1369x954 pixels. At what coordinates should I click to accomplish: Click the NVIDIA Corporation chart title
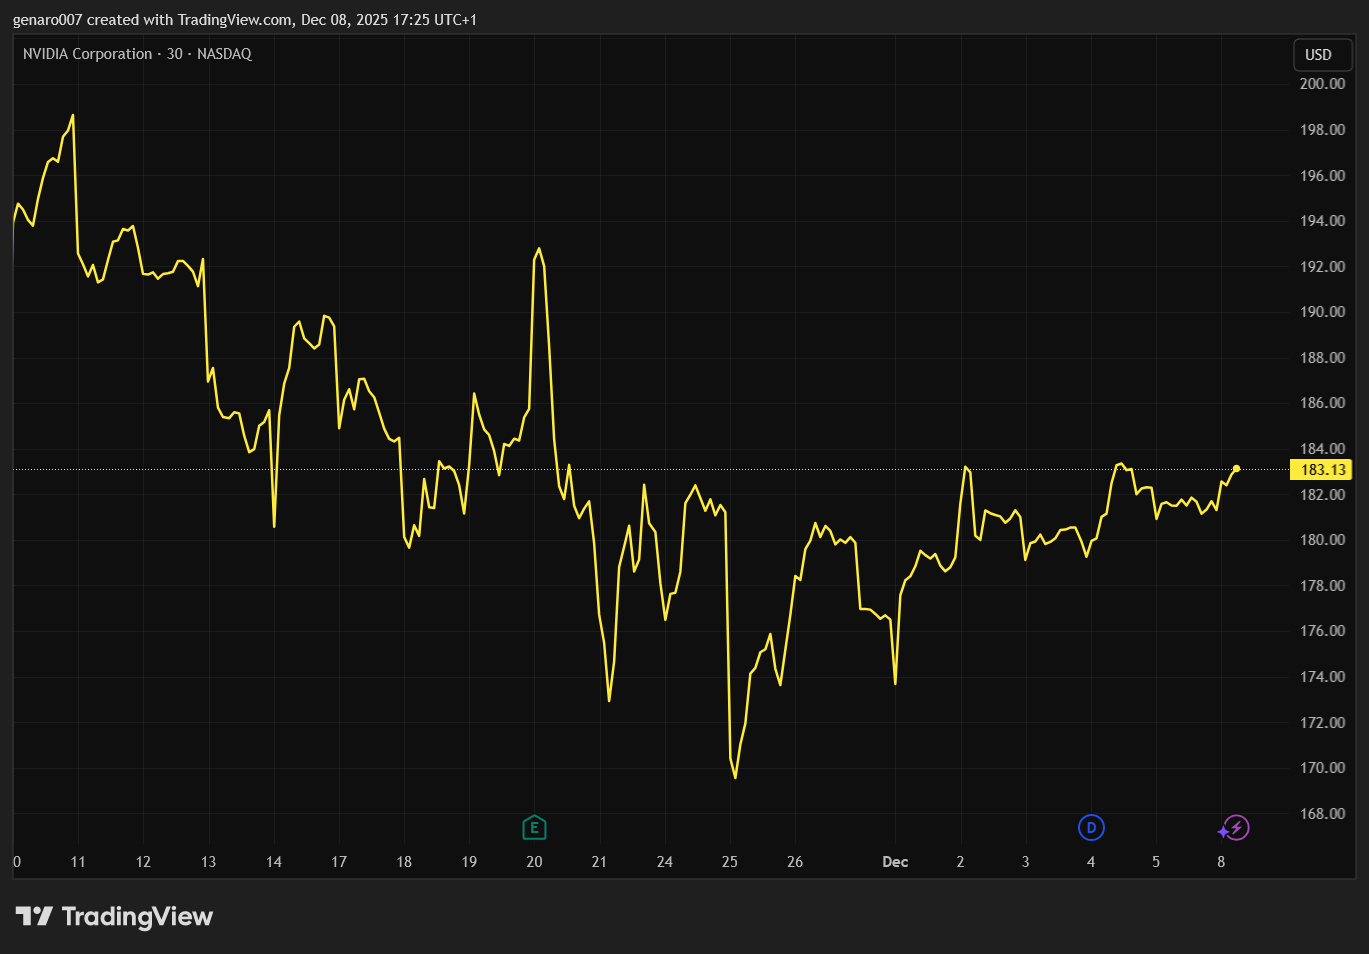pyautogui.click(x=88, y=54)
